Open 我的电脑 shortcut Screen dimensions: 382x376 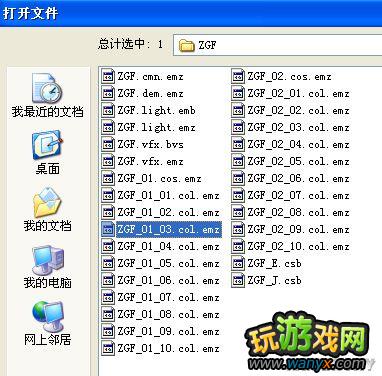pos(47,267)
